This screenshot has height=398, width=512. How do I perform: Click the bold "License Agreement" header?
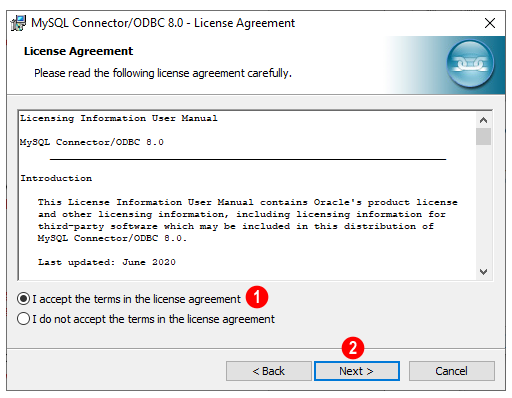[x=78, y=51]
